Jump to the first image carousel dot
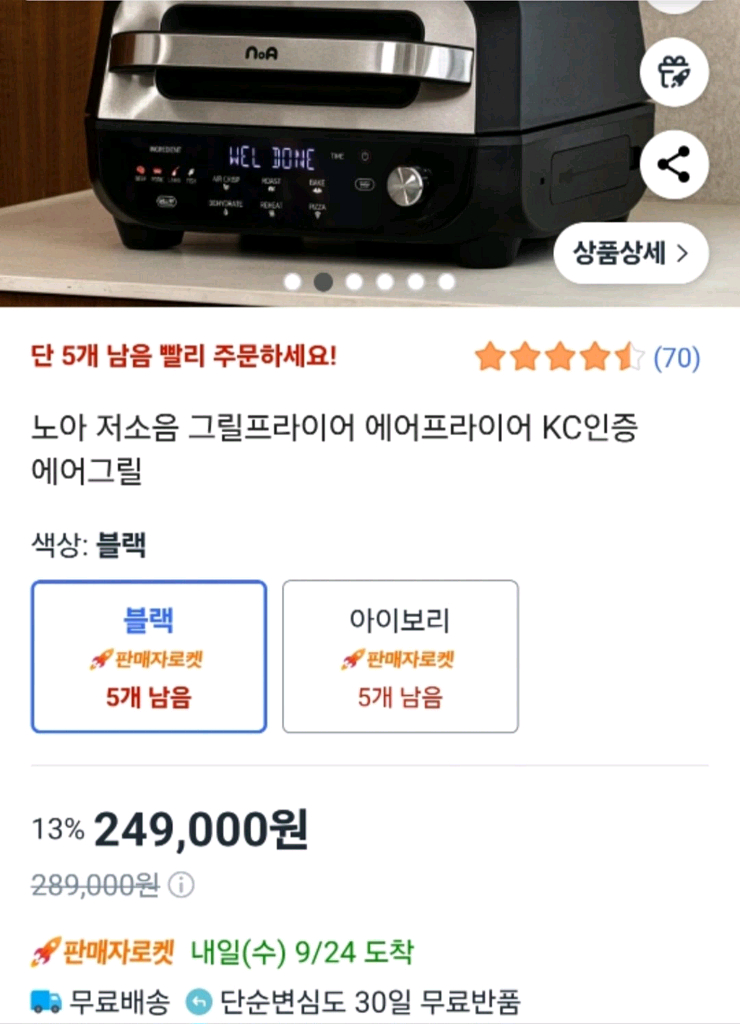The image size is (740, 1024). tap(292, 282)
